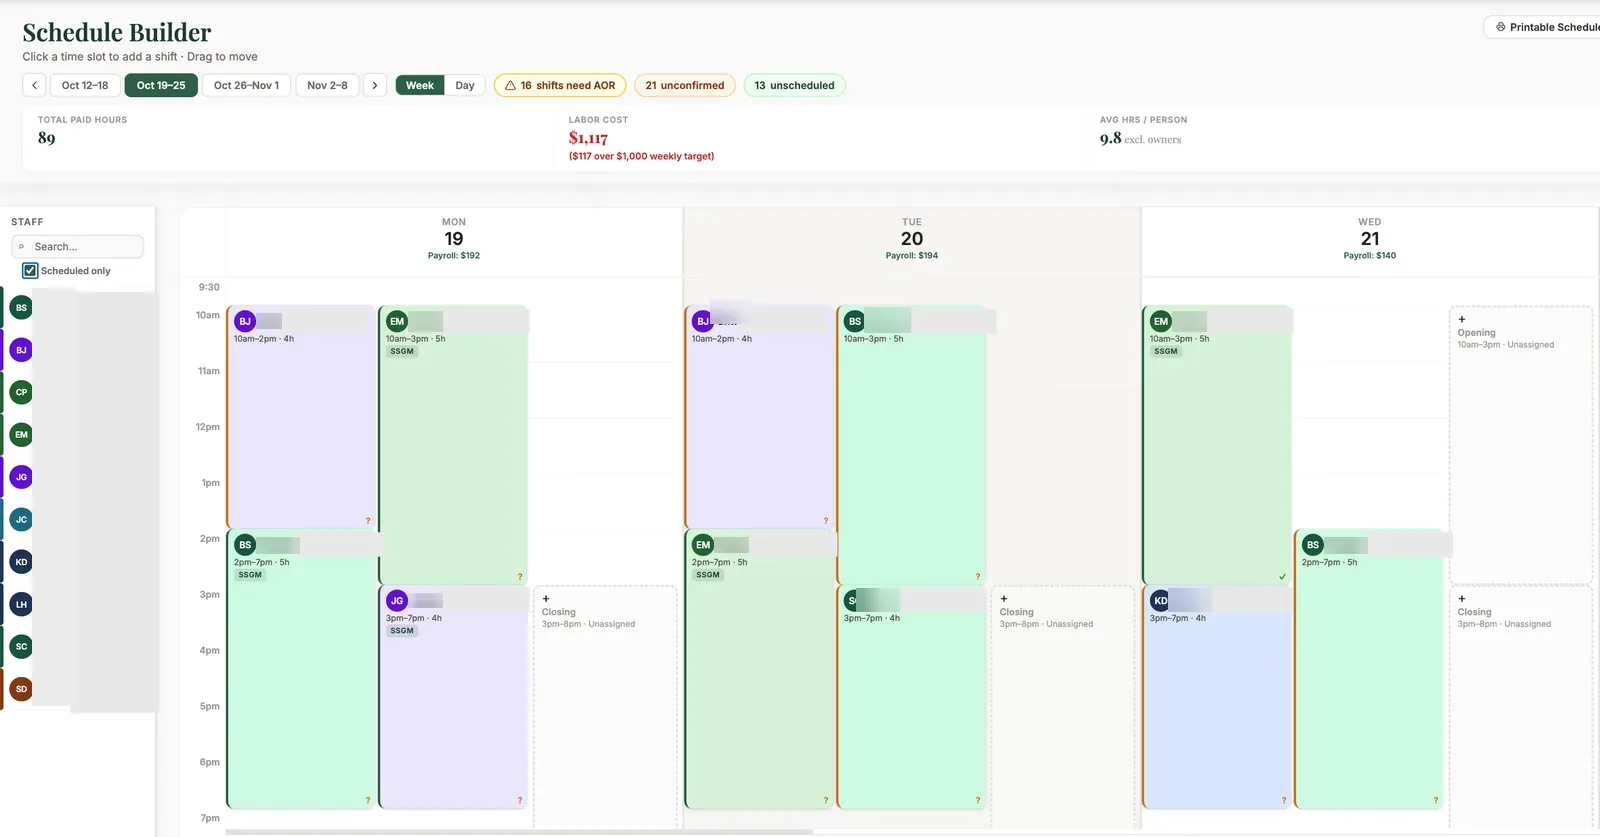1600x837 pixels.
Task: Select staff member SD avatar in sidebar
Action: pos(21,689)
